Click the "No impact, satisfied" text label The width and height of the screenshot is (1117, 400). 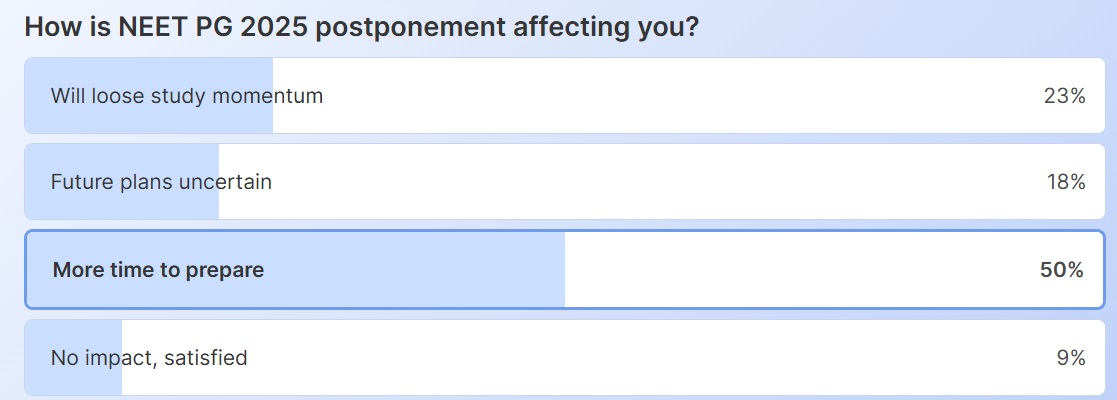pos(149,357)
